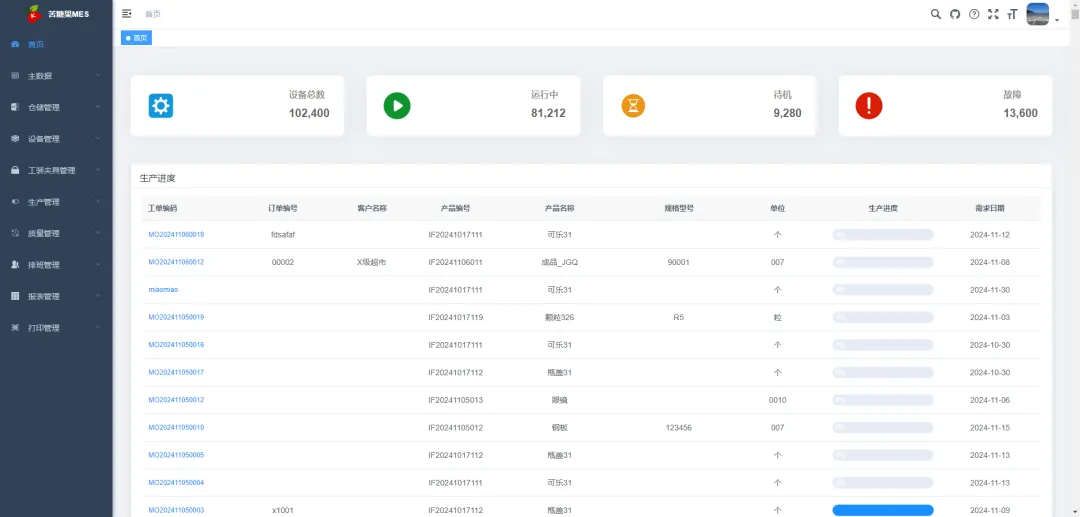Open the miaomiao work order link
This screenshot has width=1080, height=517.
pos(164,290)
